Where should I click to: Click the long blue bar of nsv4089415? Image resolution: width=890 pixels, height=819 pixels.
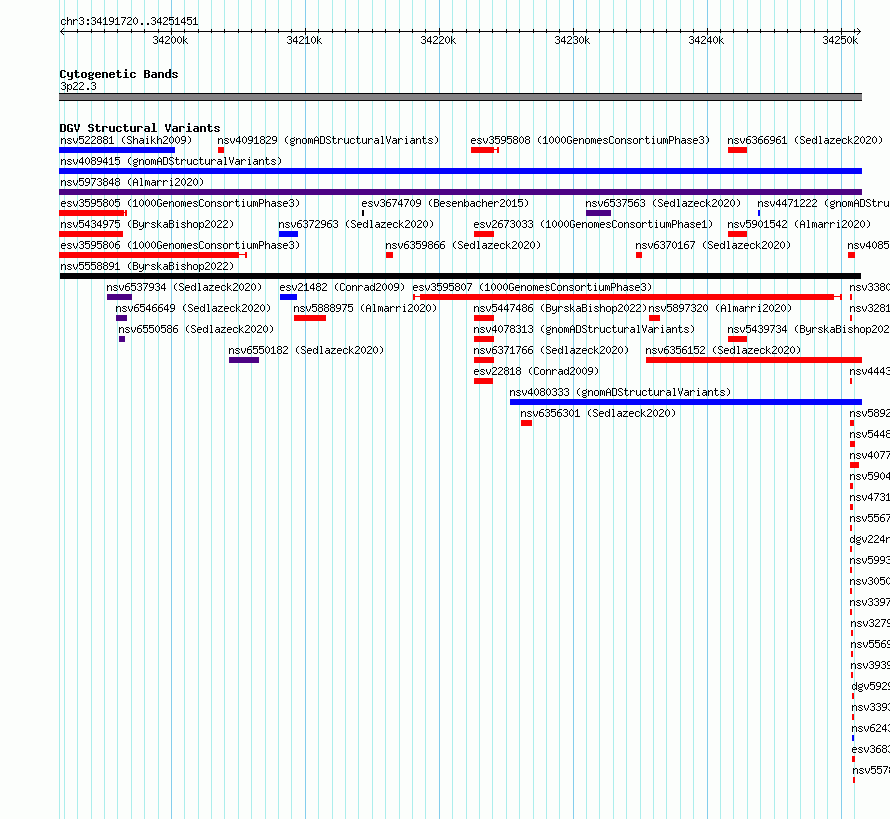coord(460,171)
